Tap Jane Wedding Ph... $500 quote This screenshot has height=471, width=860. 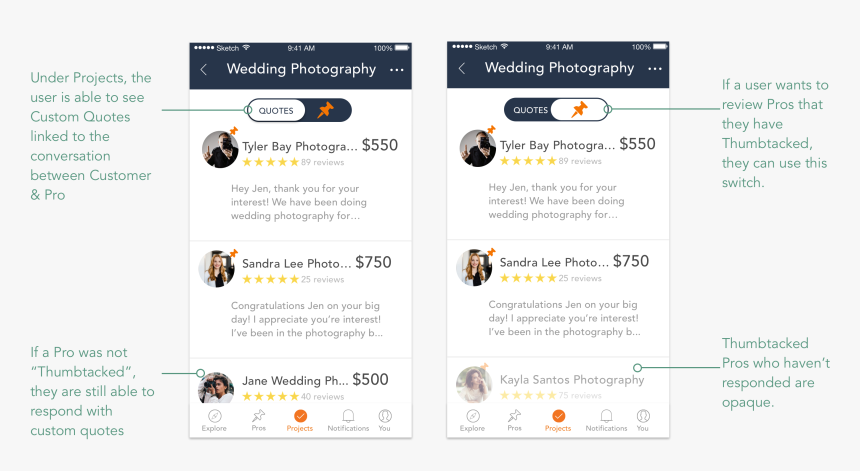(x=301, y=381)
